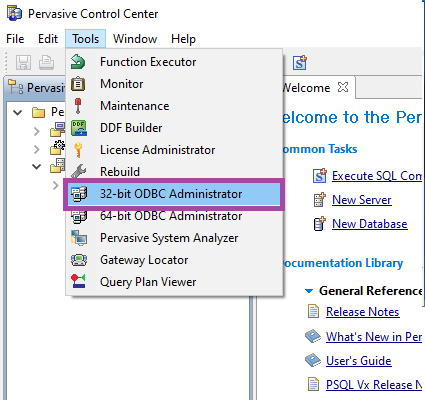Open the Window menu

click(x=135, y=39)
